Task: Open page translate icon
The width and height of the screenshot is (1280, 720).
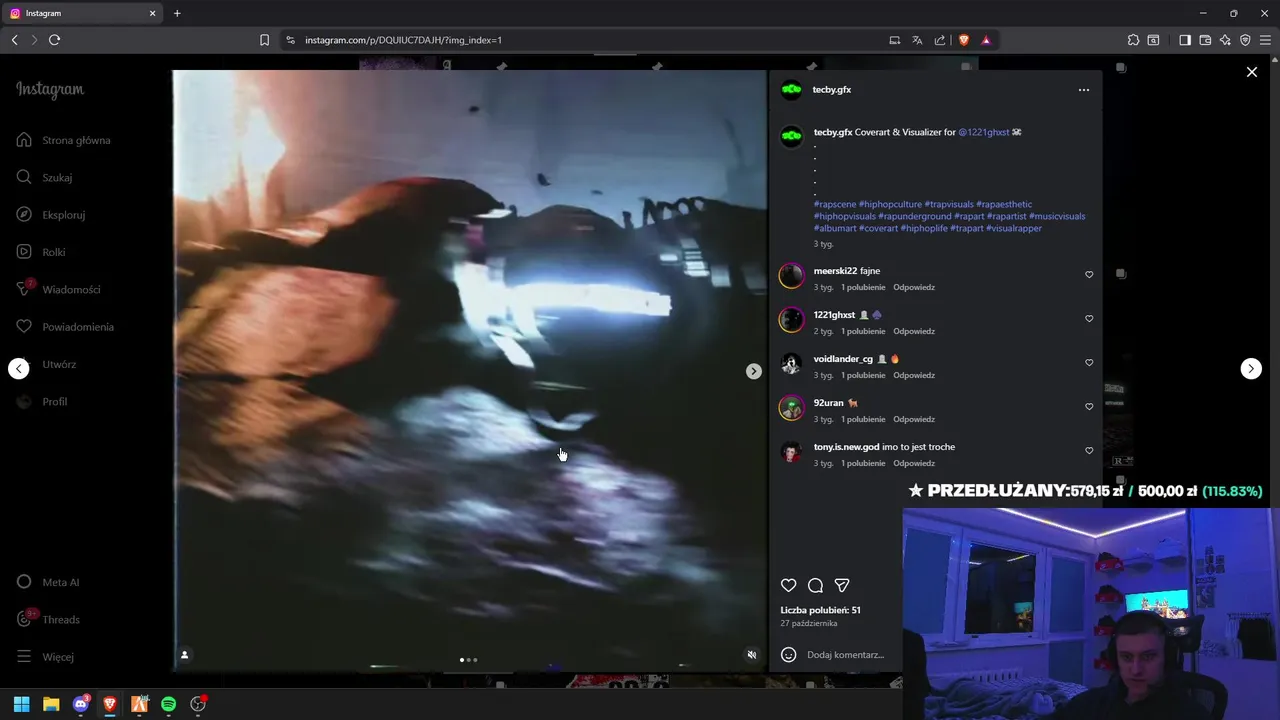Action: tap(917, 40)
